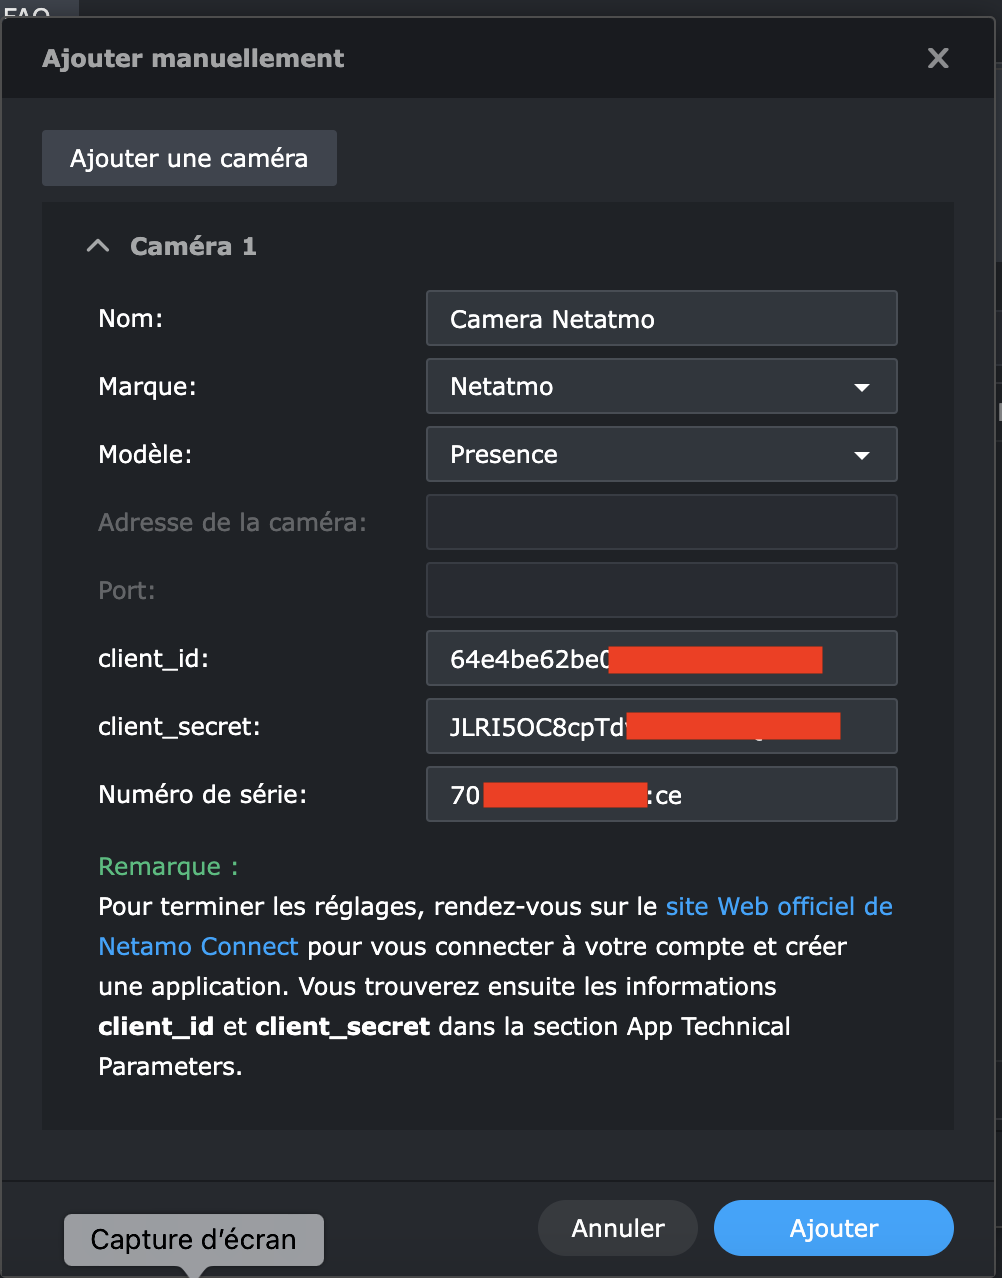Close the Ajouter manuellement dialog
The width and height of the screenshot is (1002, 1278).
938,59
